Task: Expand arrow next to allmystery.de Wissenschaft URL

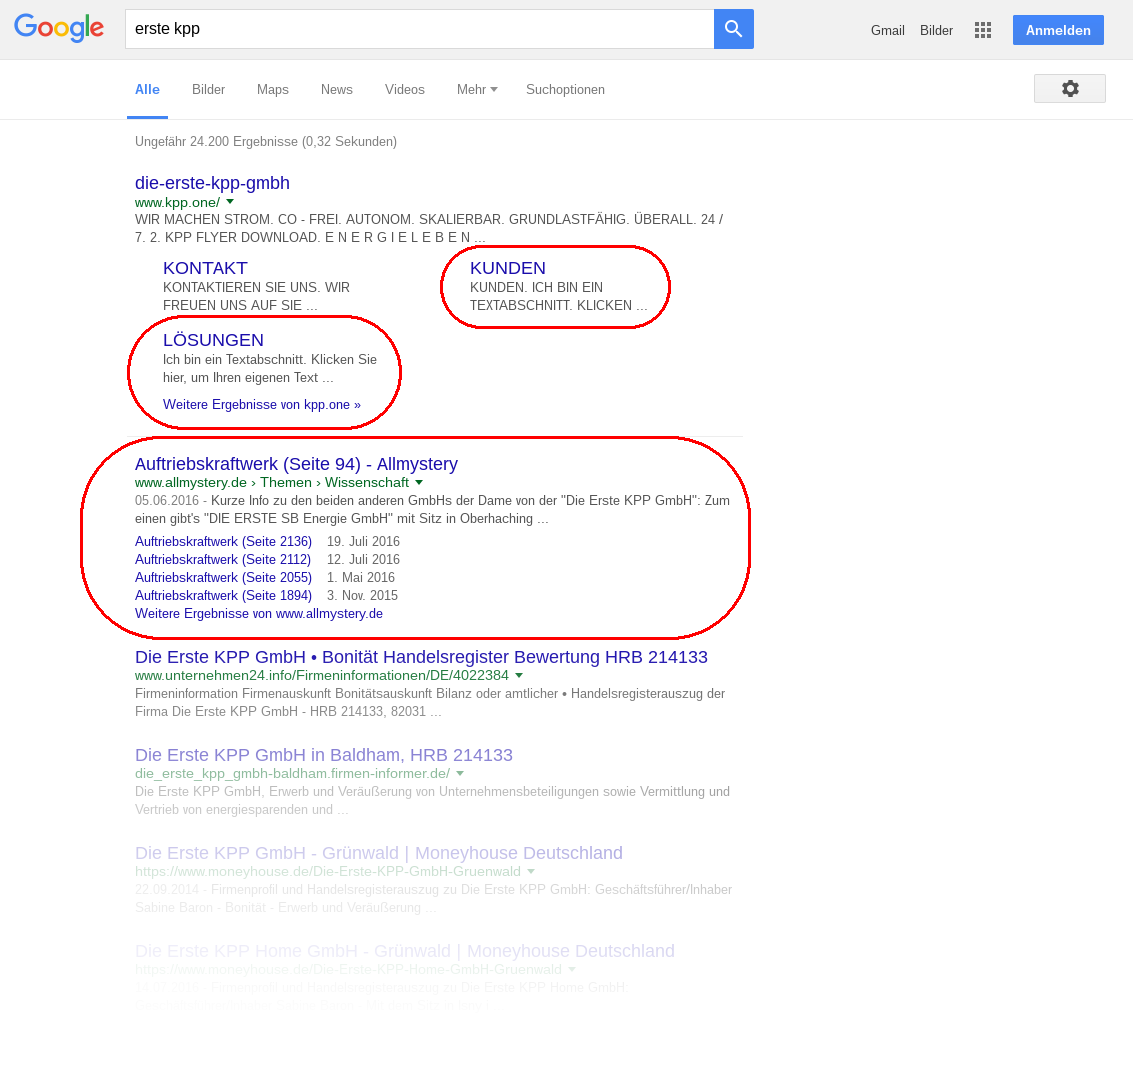Action: click(419, 483)
